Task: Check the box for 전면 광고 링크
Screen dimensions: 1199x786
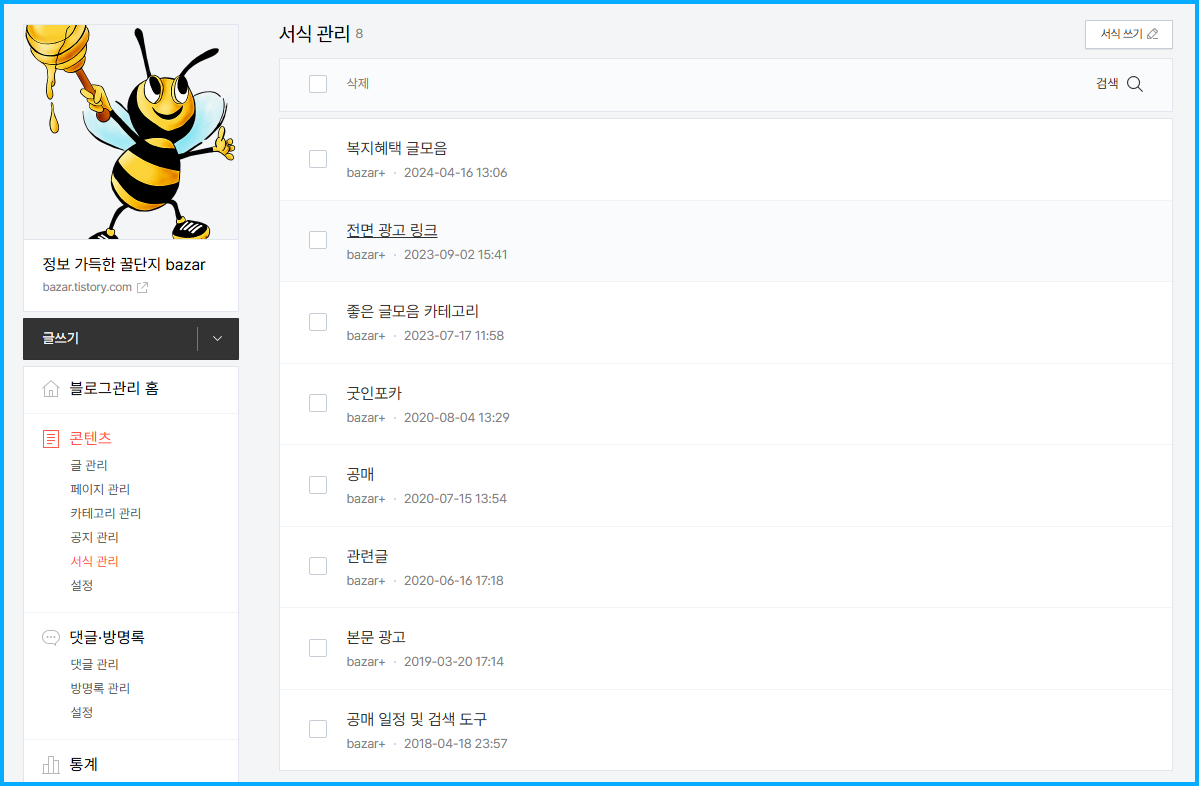Action: click(318, 240)
